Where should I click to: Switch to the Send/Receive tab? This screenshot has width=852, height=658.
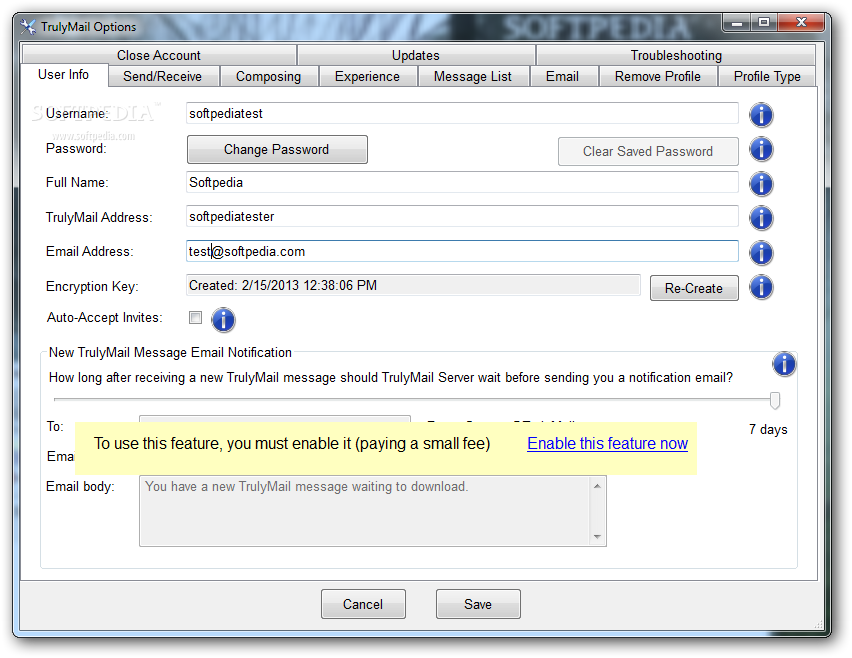point(162,77)
